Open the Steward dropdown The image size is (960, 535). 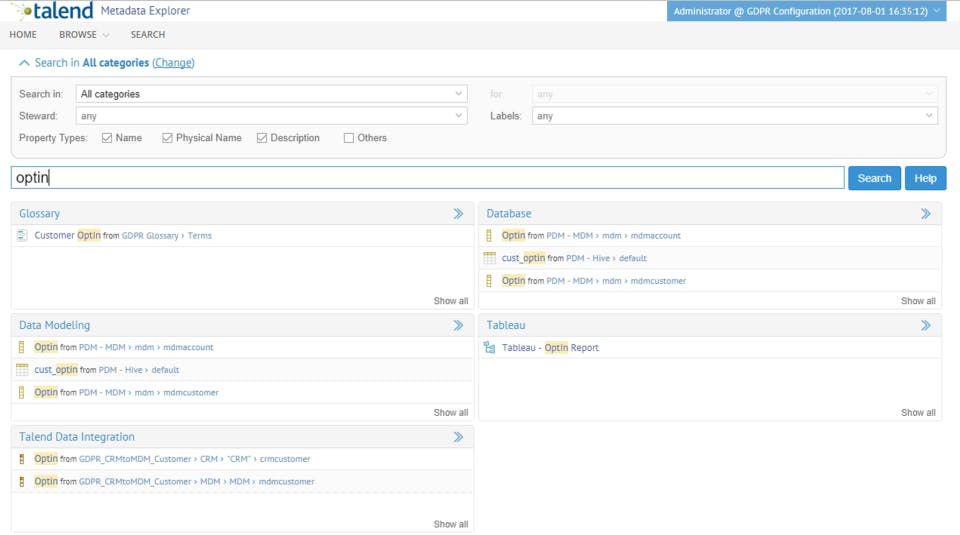(x=271, y=116)
